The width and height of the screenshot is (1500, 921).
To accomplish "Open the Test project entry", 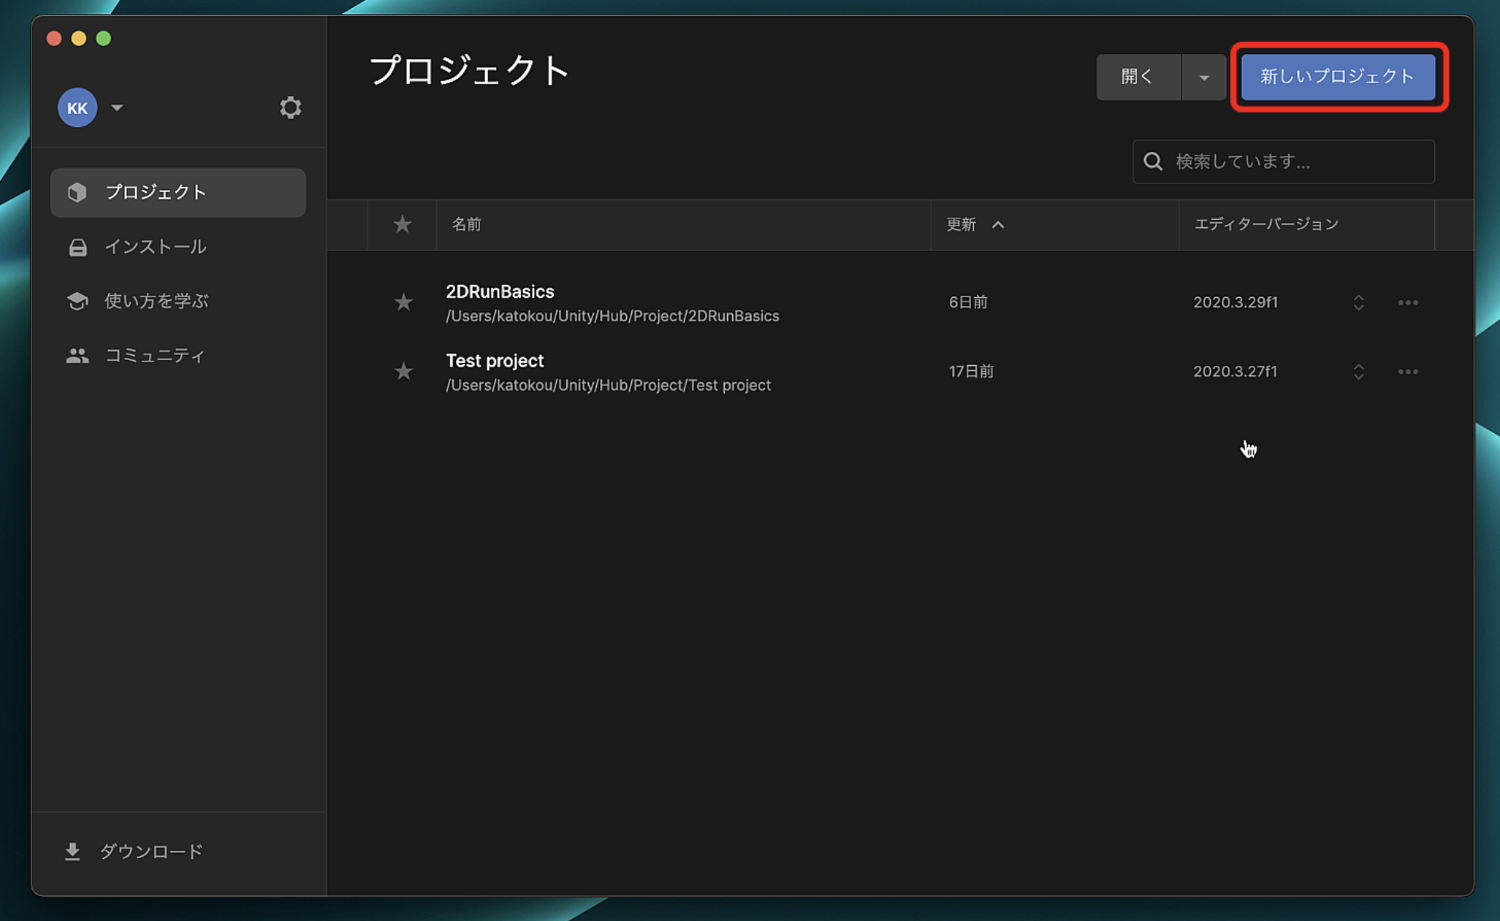I will (495, 361).
